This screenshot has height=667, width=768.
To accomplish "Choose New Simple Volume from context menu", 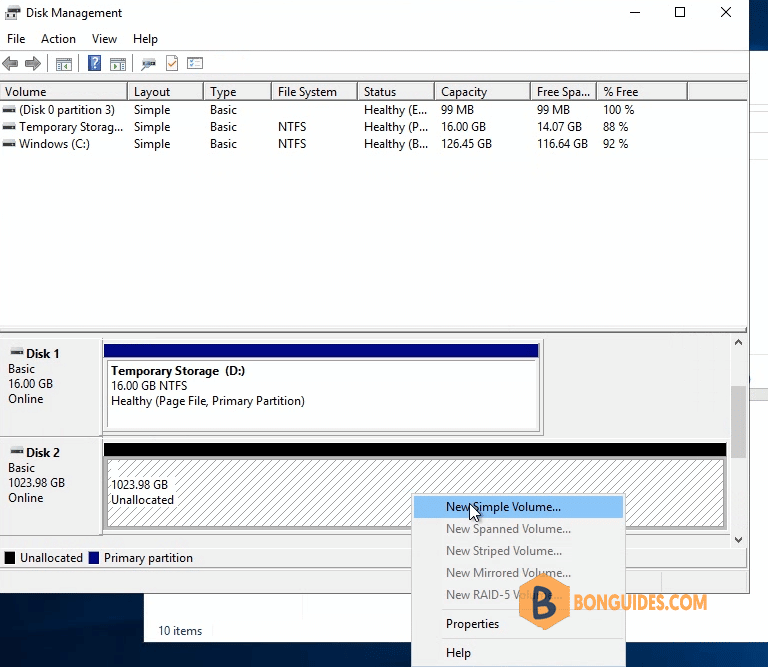I will point(503,507).
